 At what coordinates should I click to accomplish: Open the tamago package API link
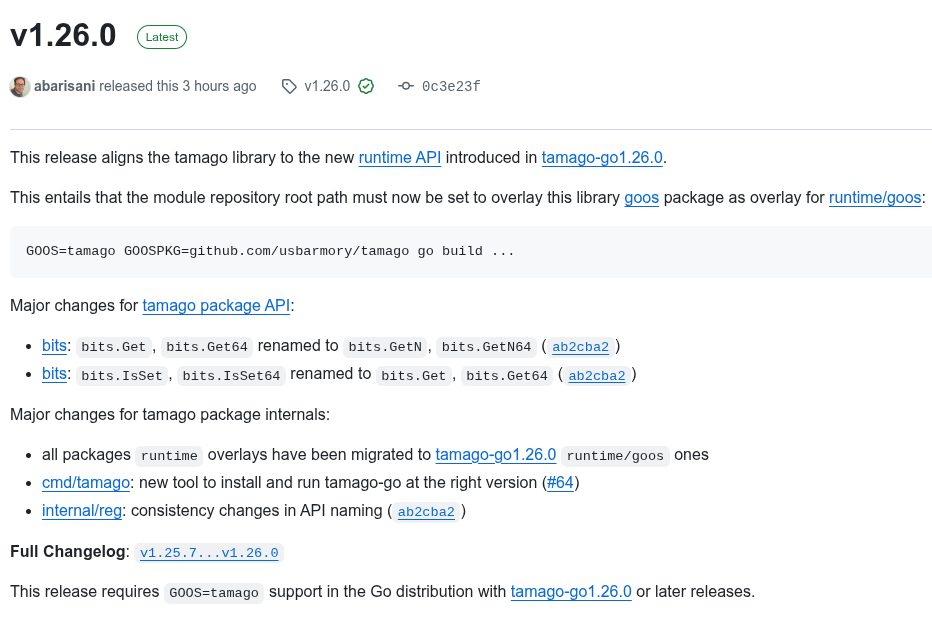pos(216,305)
